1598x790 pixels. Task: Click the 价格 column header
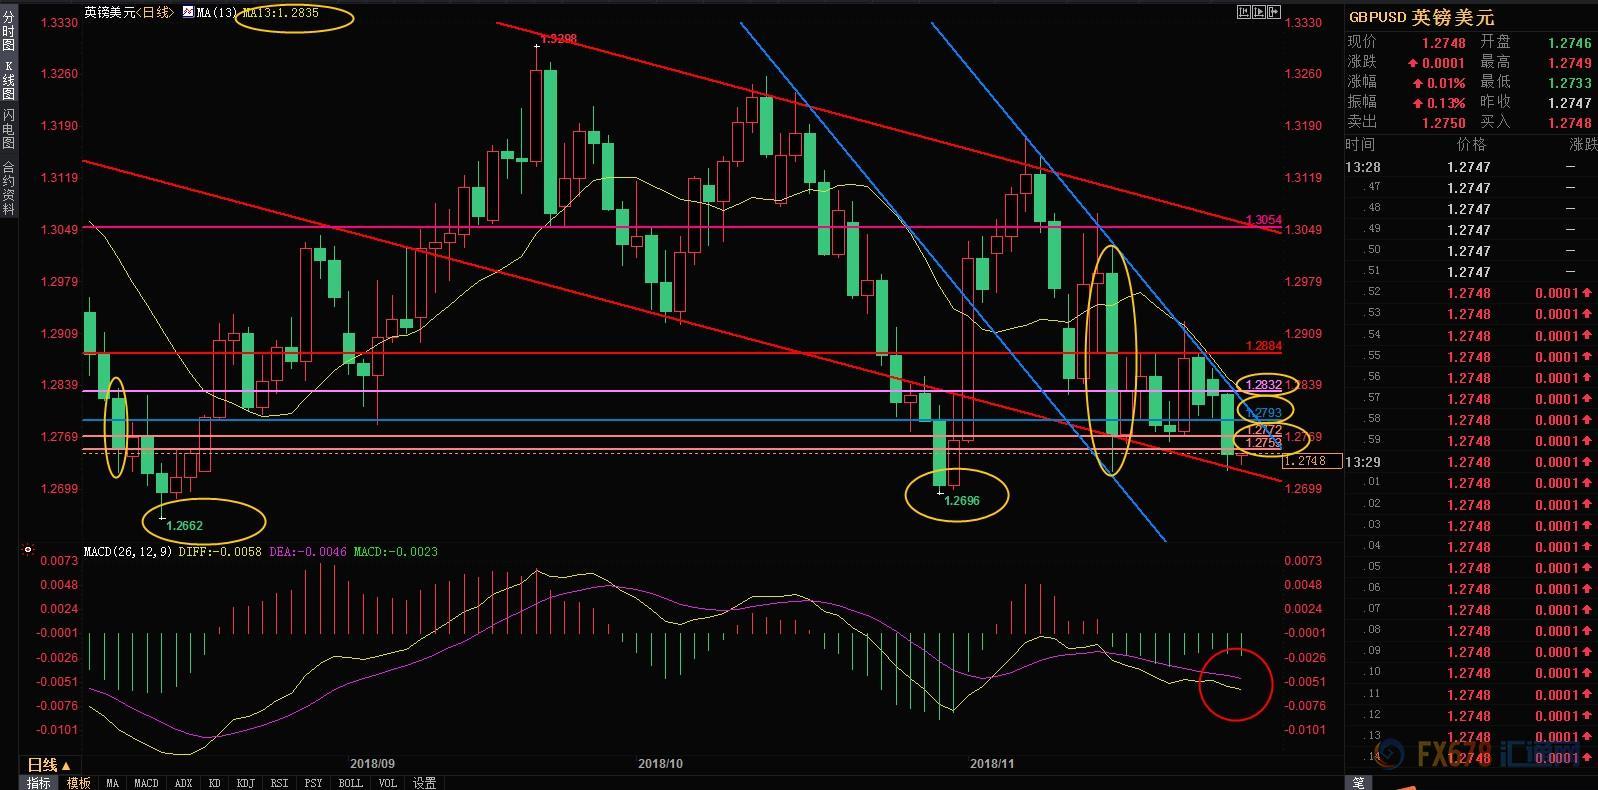1472,145
